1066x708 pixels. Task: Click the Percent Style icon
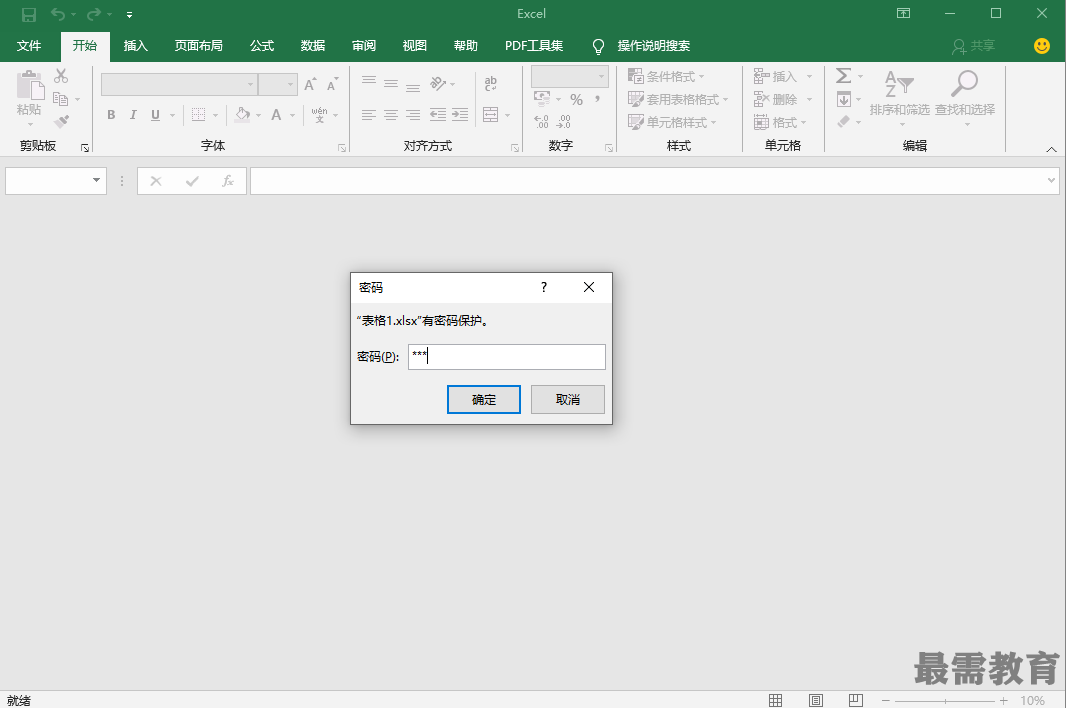coord(577,100)
